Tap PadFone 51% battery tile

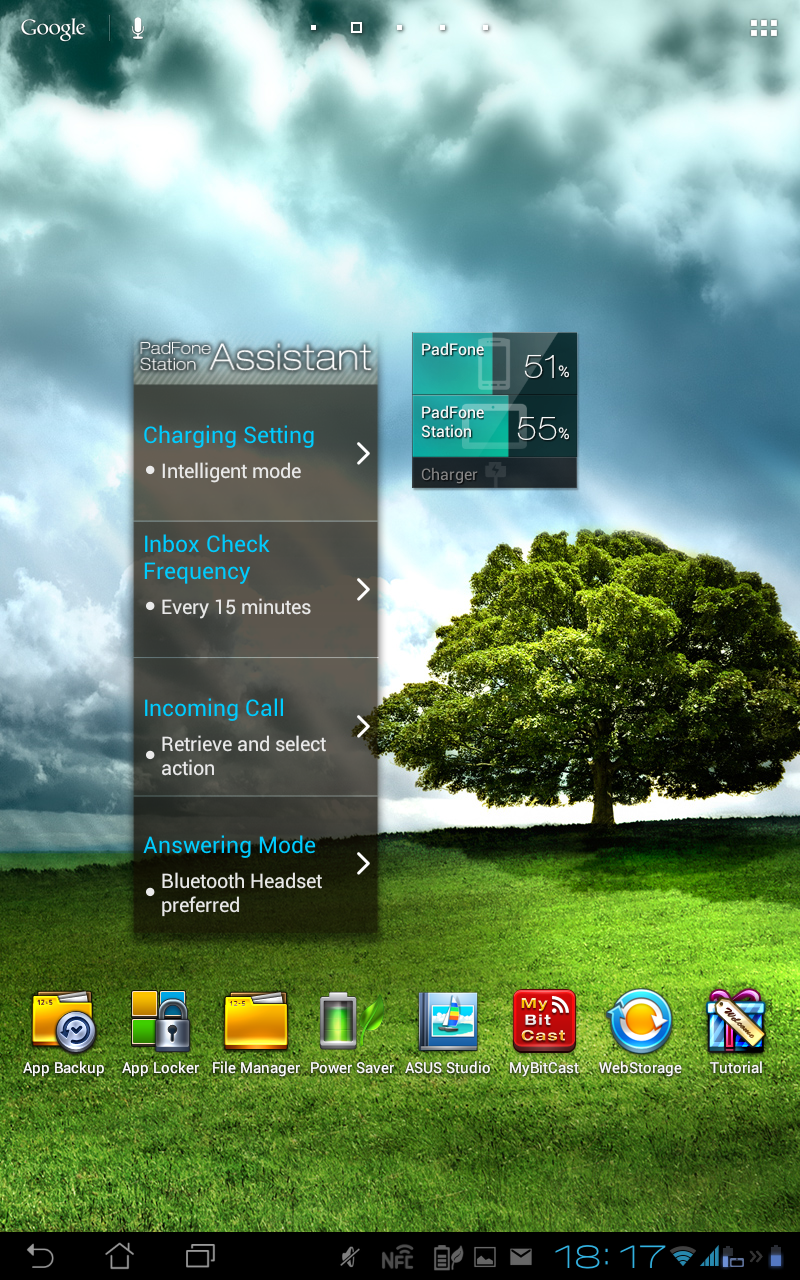495,364
